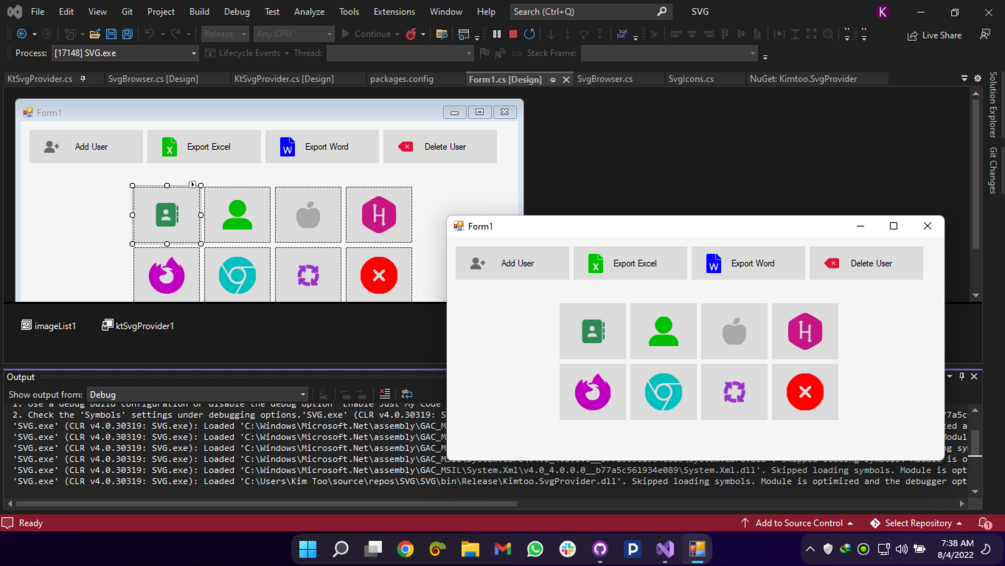
Task: Pause debugging with the Break All icon
Action: 497,34
